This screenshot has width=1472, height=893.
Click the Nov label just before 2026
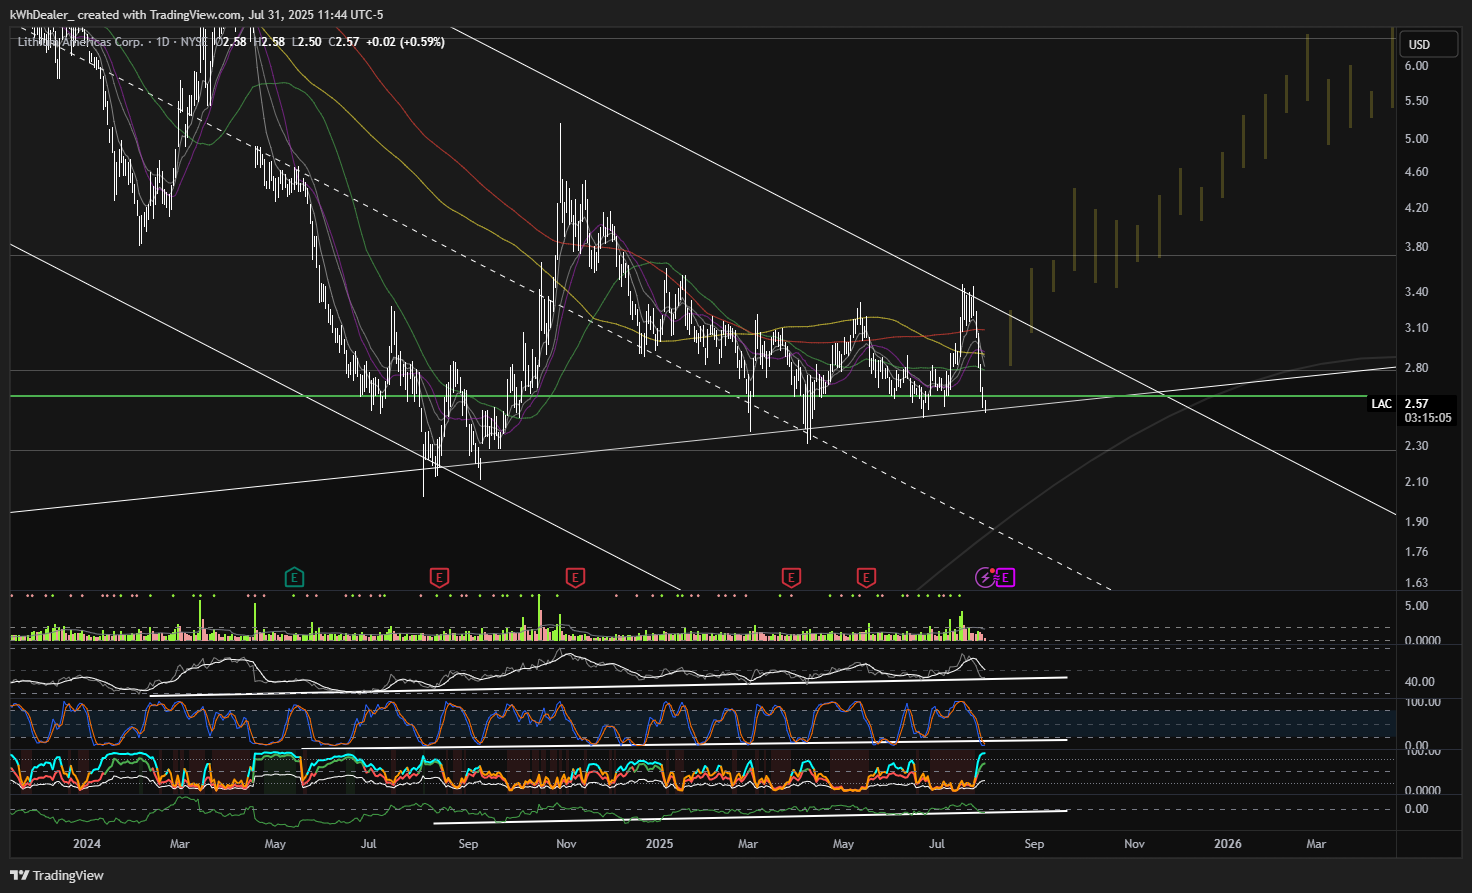(1134, 844)
